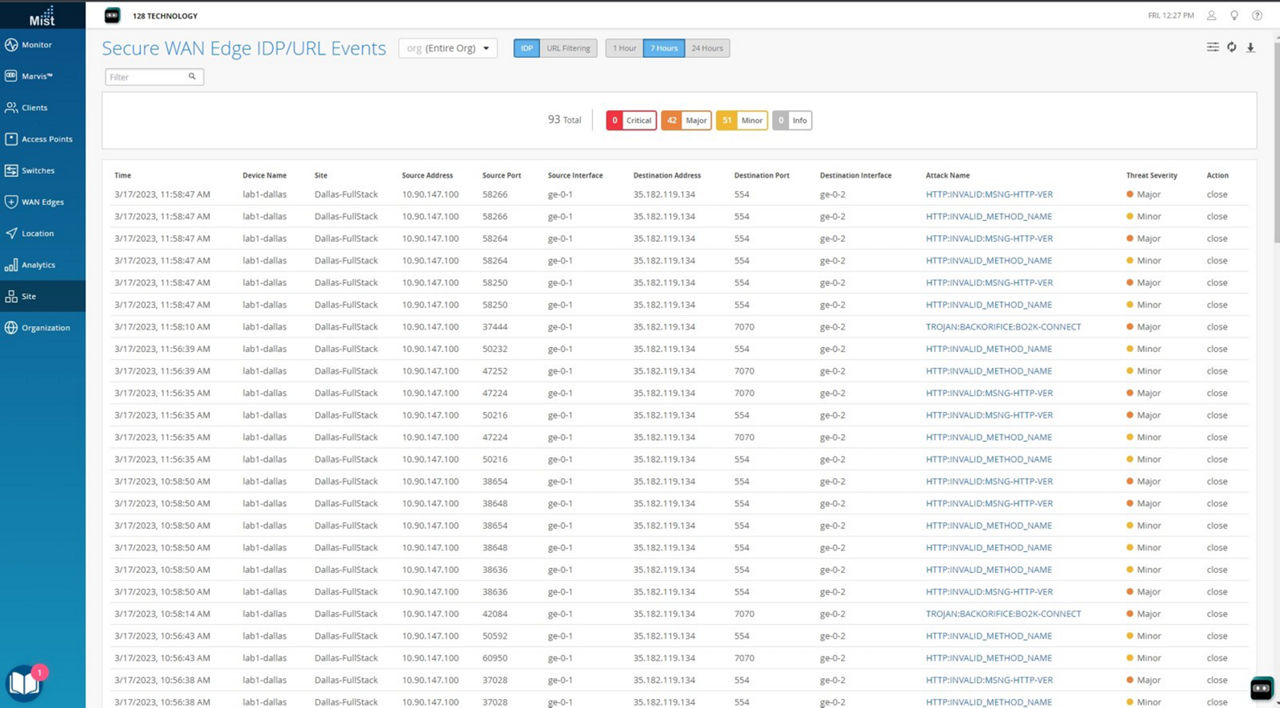Refresh the IDP events list
The image size is (1280, 708).
pos(1231,47)
